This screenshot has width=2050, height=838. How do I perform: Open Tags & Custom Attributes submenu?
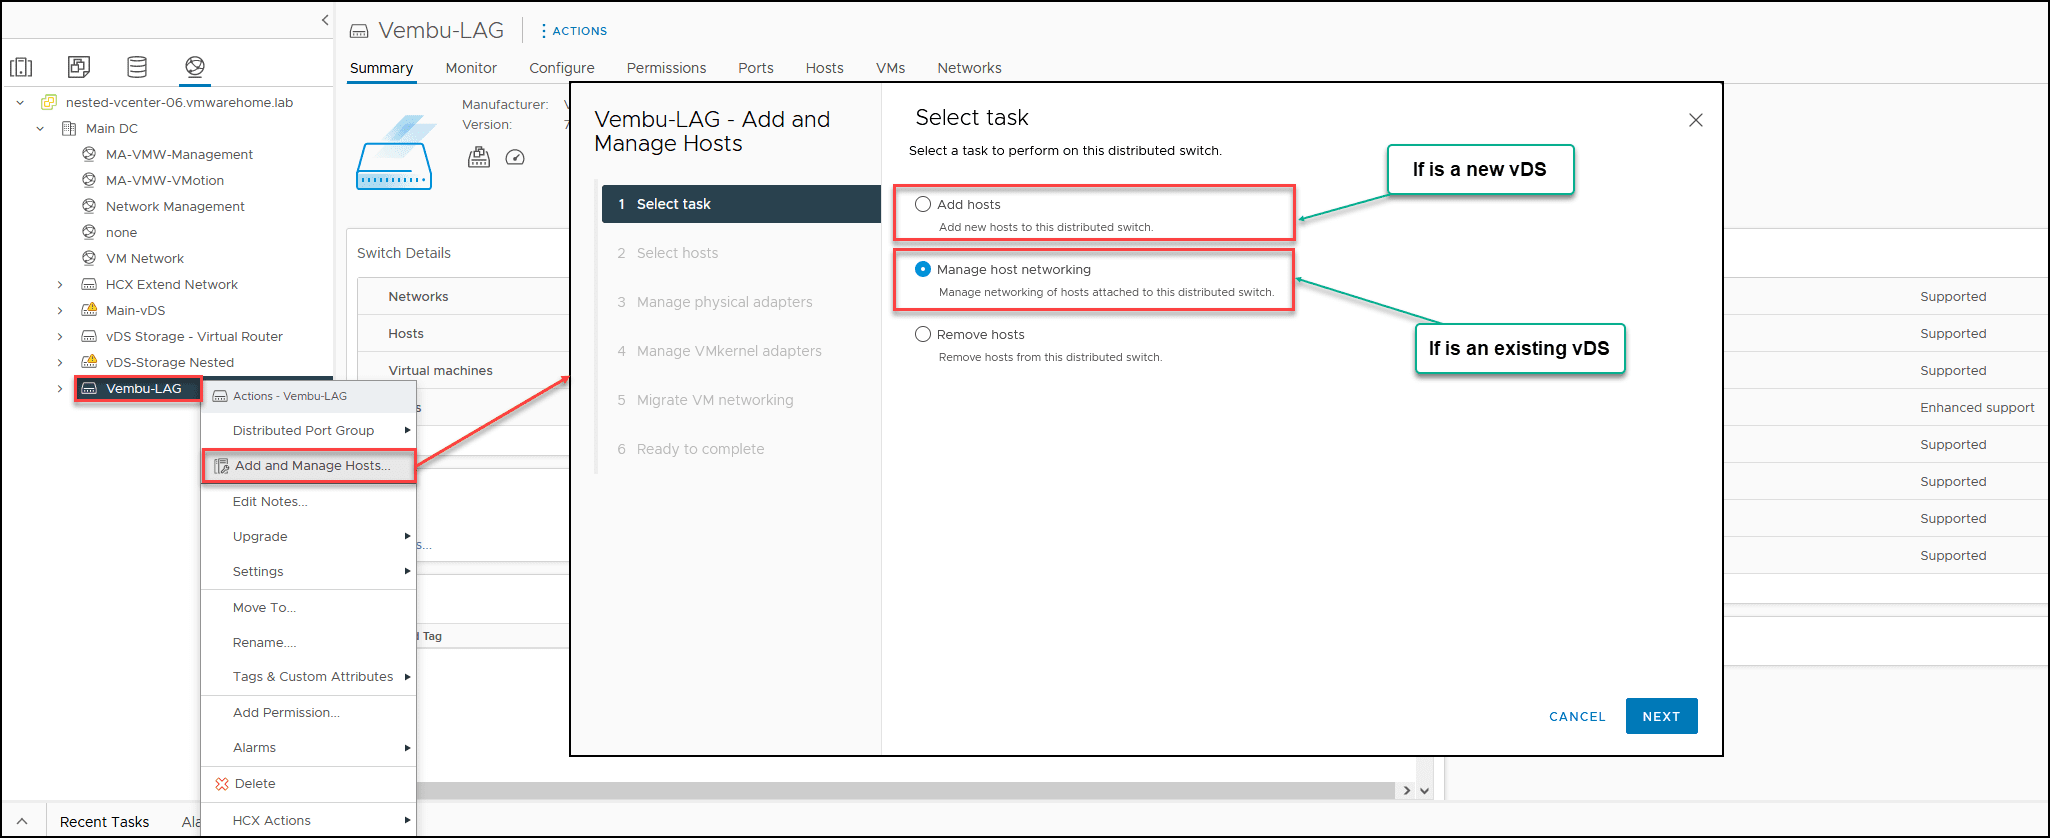coord(309,677)
